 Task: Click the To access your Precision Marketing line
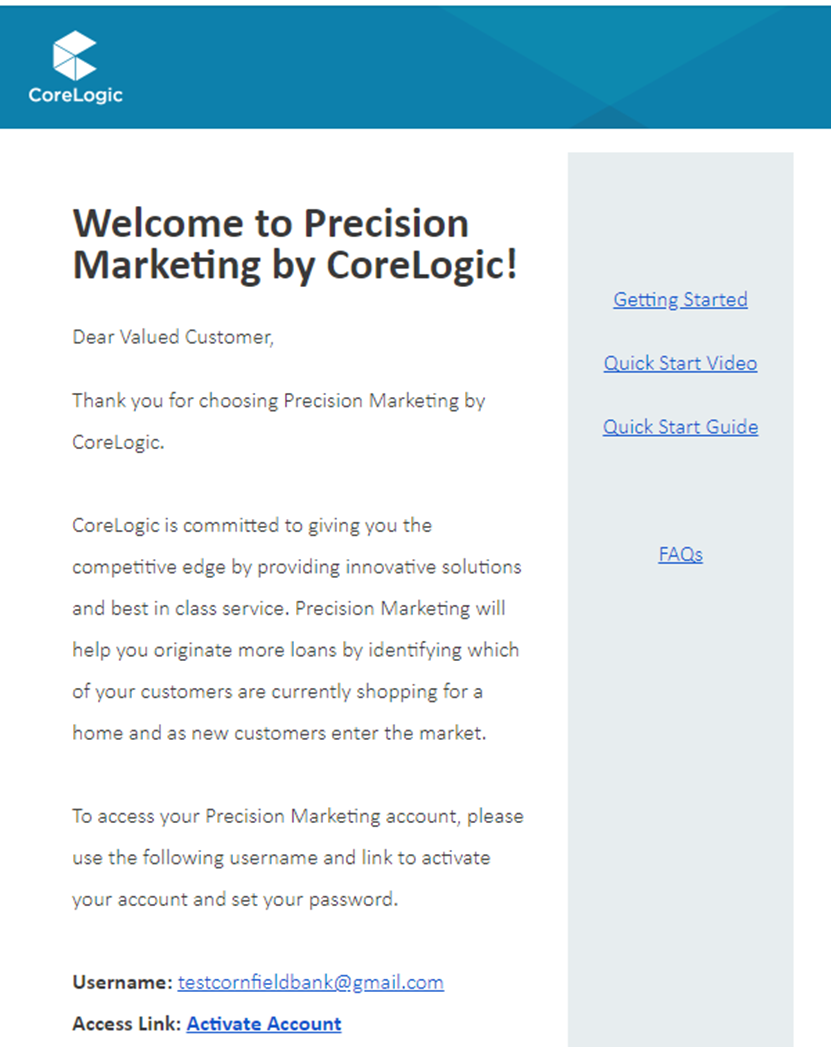pyautogui.click(x=298, y=816)
